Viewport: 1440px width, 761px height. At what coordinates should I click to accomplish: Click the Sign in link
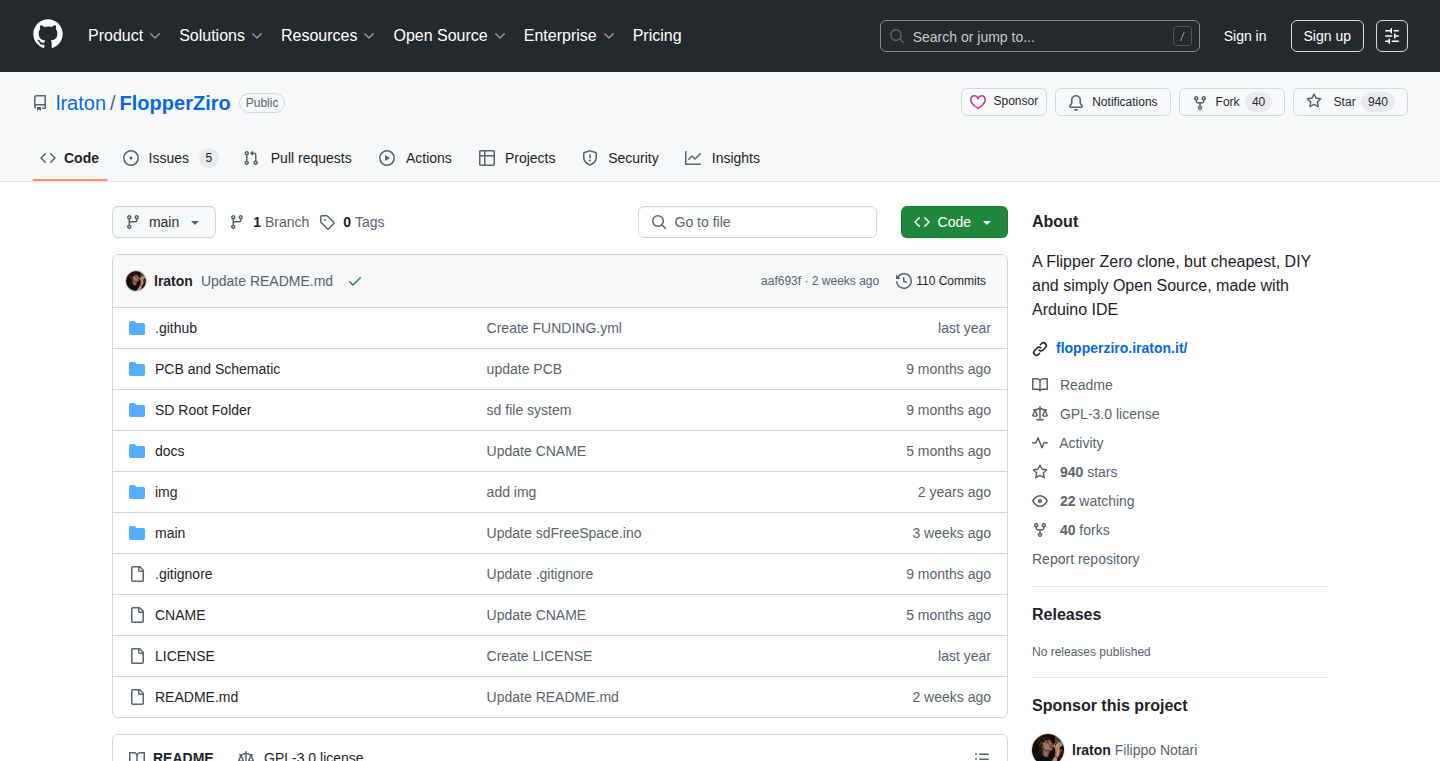(x=1245, y=36)
